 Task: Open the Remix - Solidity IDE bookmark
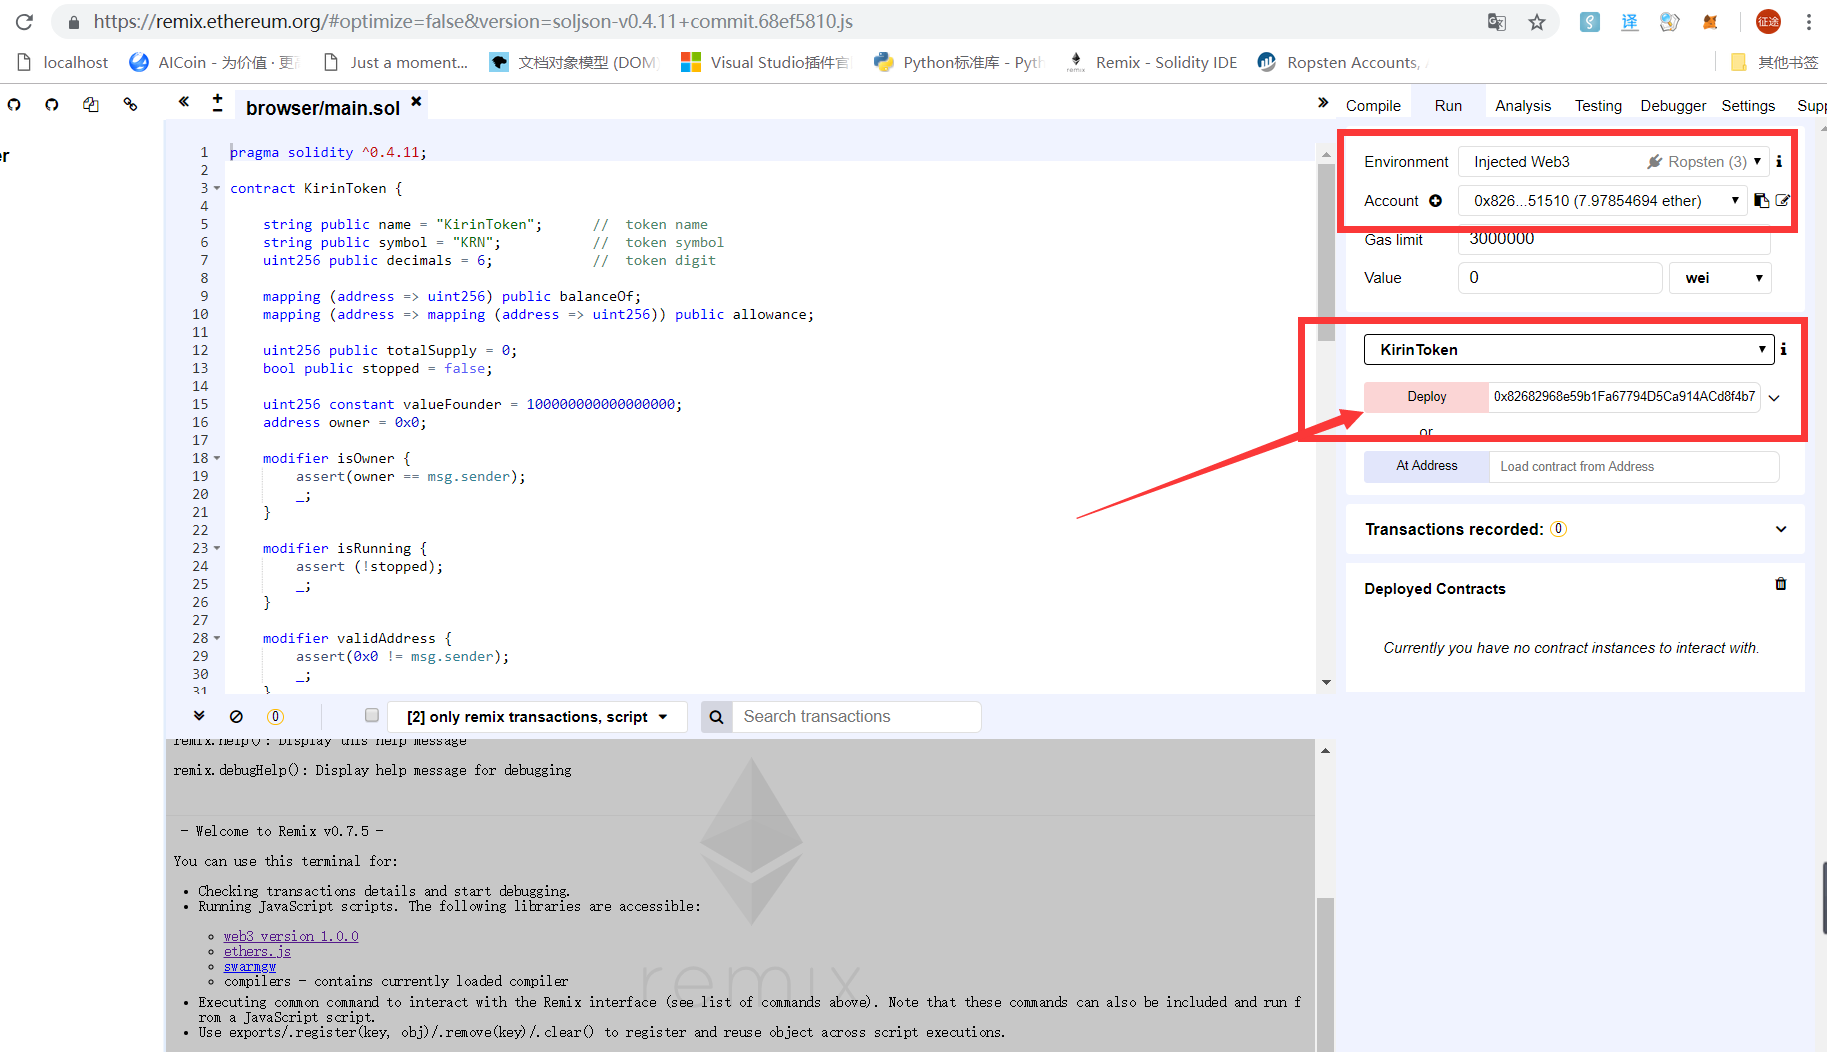click(x=1152, y=62)
